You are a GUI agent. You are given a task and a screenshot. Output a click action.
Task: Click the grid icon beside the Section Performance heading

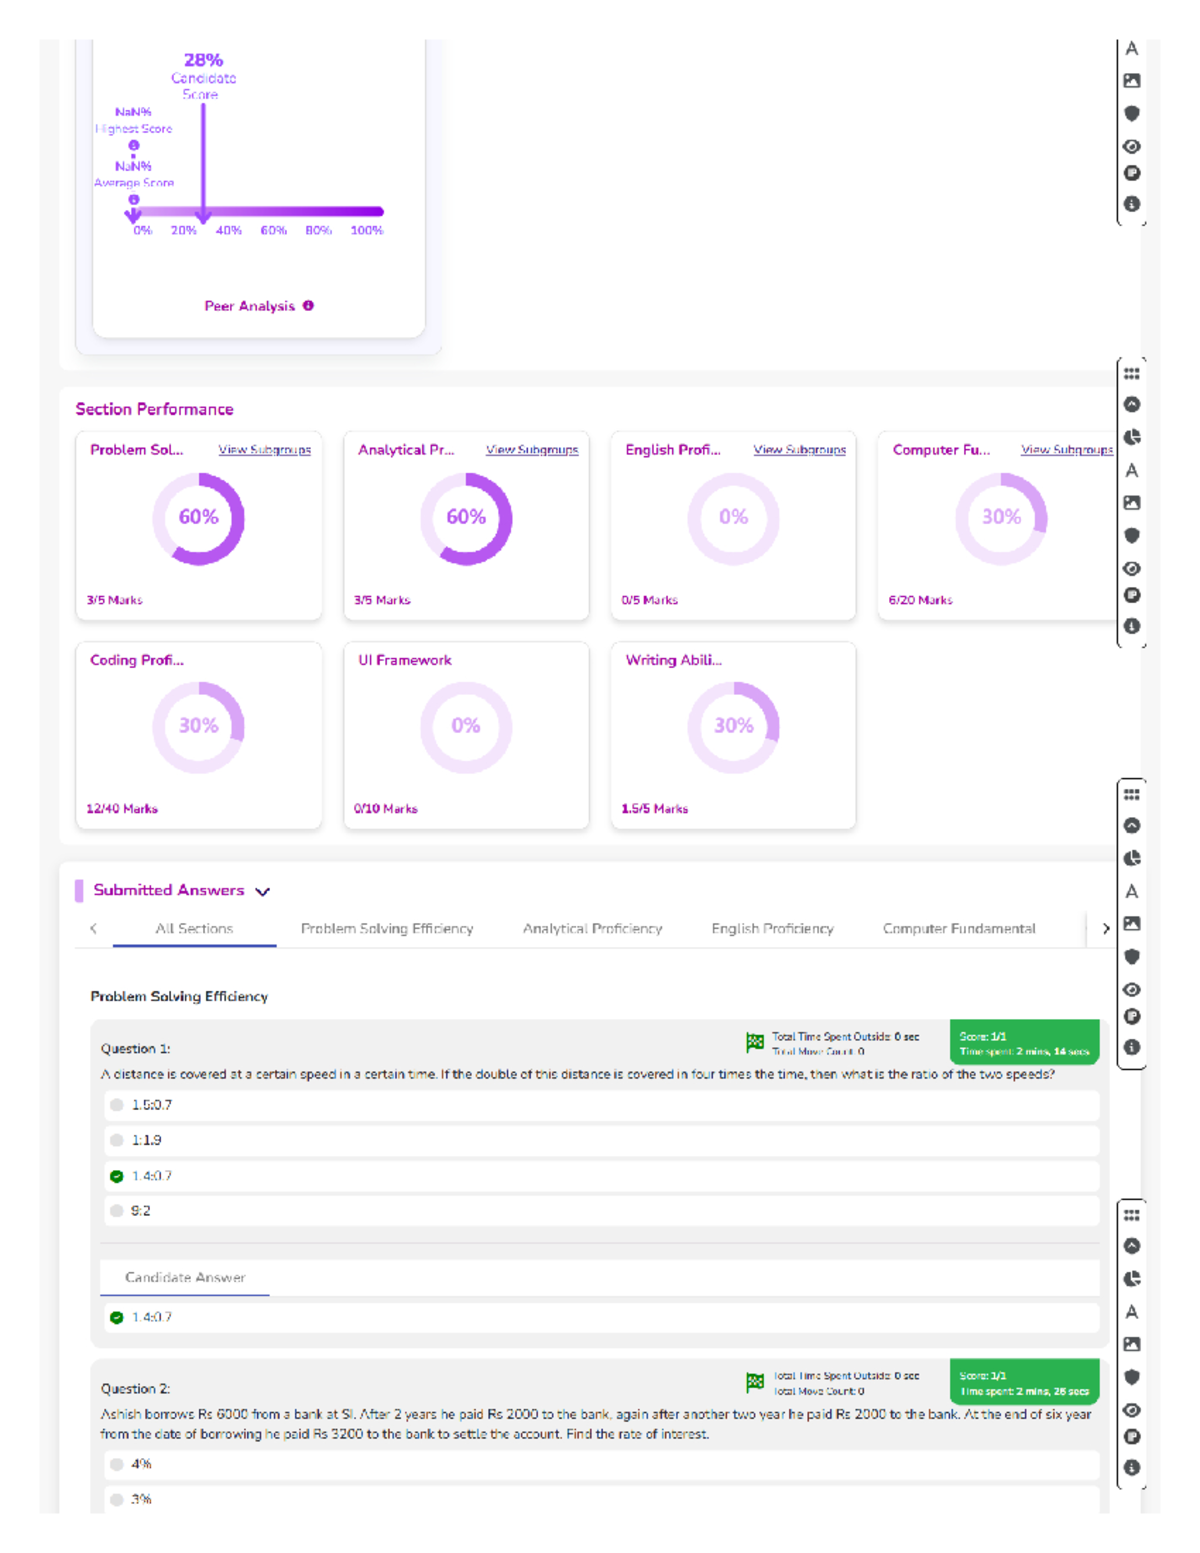pyautogui.click(x=1132, y=374)
